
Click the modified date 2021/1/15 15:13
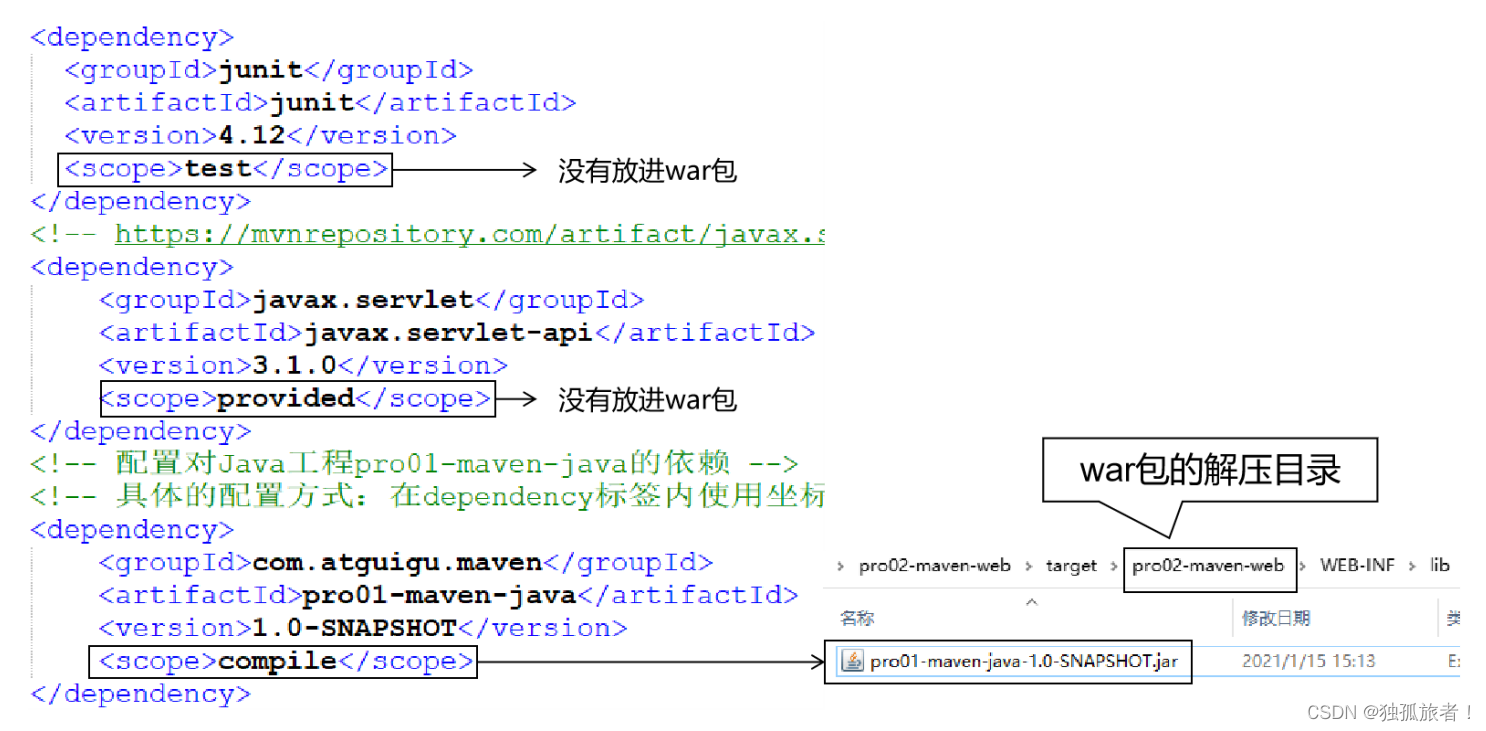1309,661
